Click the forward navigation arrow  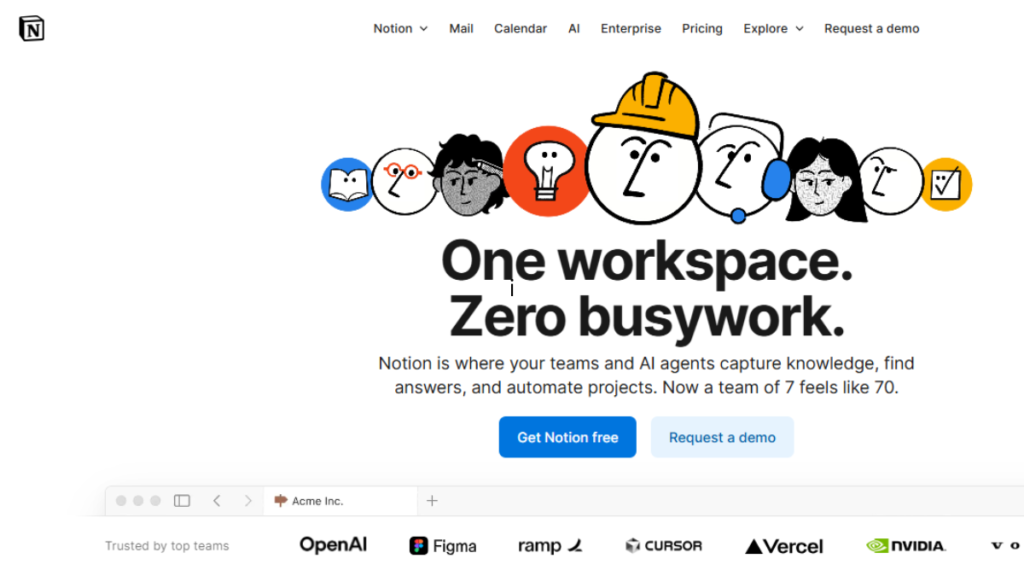[247, 500]
